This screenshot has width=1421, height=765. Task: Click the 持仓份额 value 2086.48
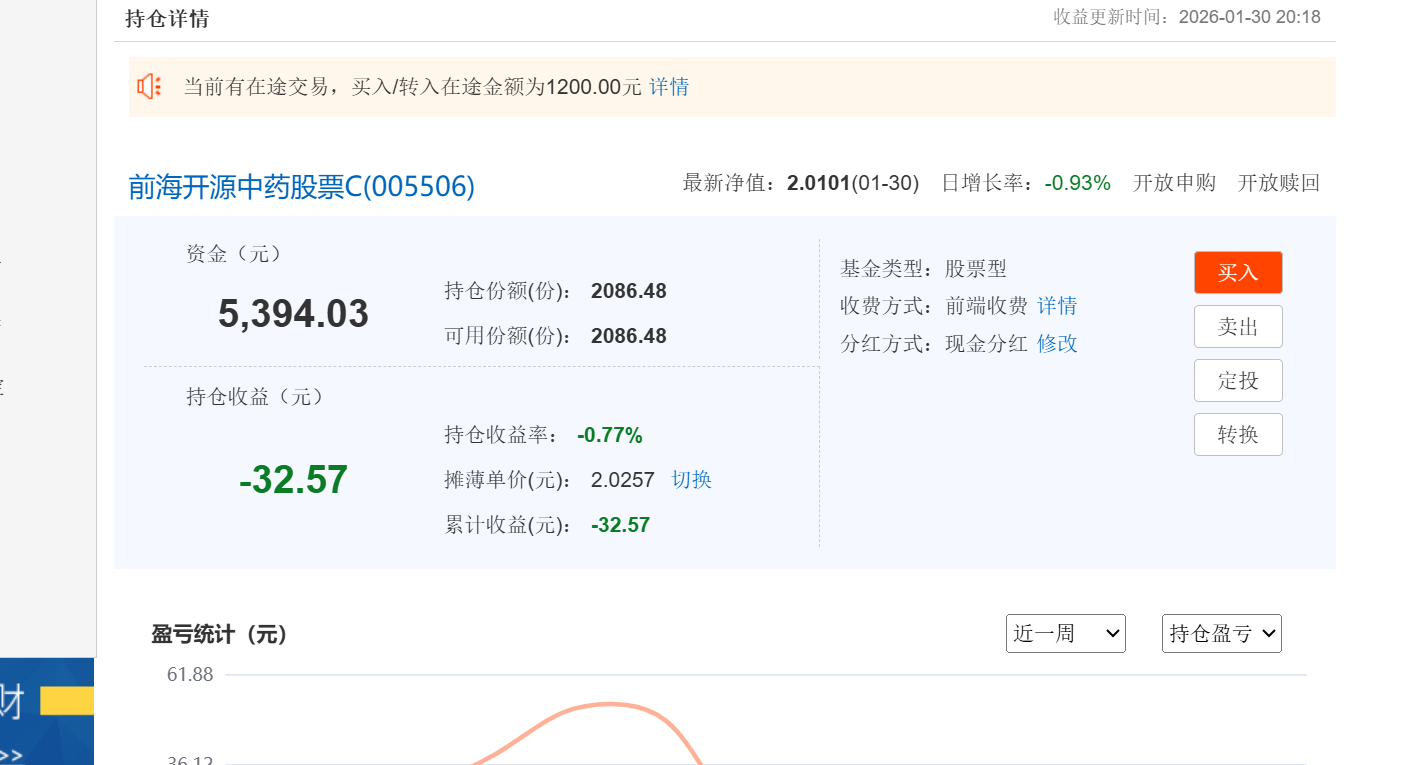[629, 291]
